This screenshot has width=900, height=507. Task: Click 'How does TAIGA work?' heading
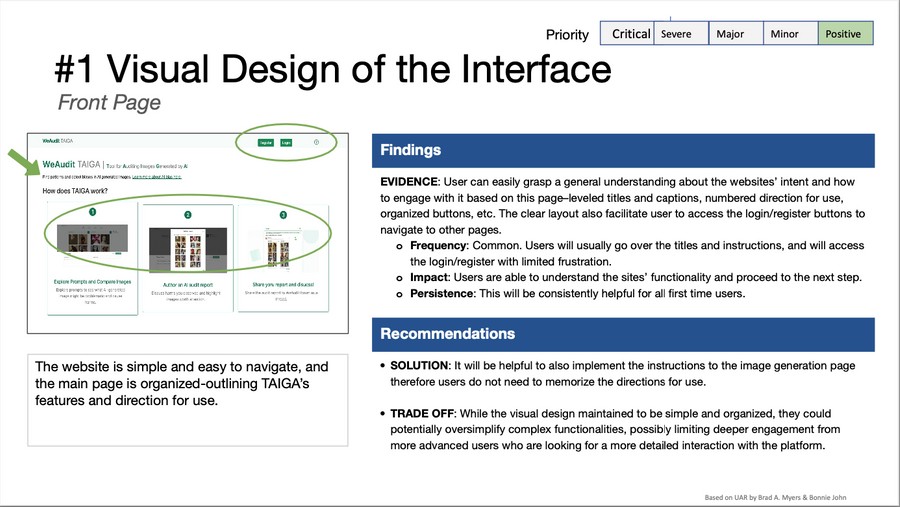[x=75, y=191]
